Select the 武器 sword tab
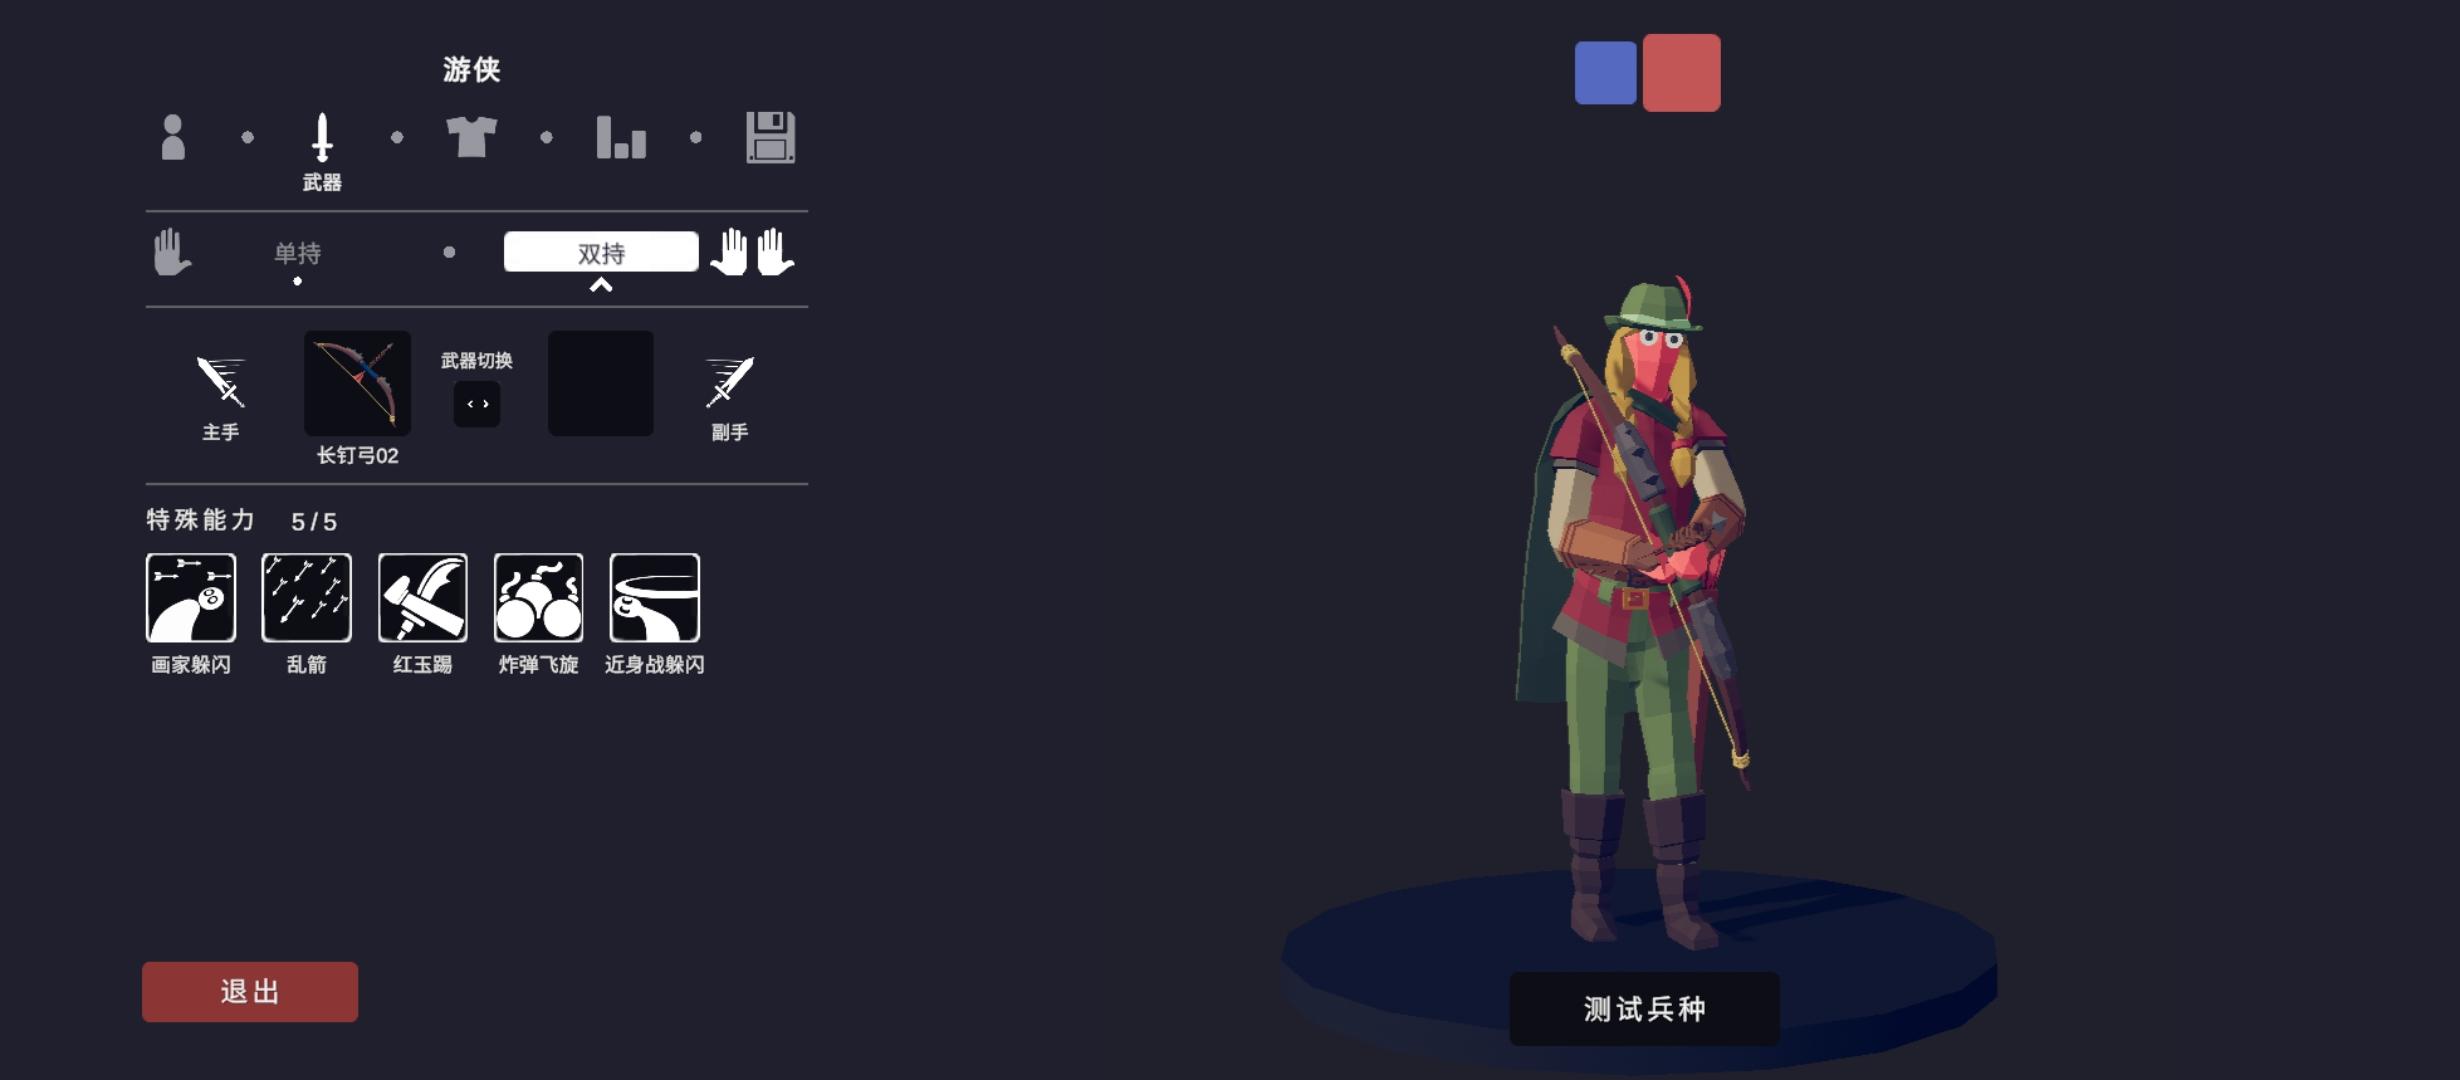Viewport: 2460px width, 1080px height. (322, 138)
